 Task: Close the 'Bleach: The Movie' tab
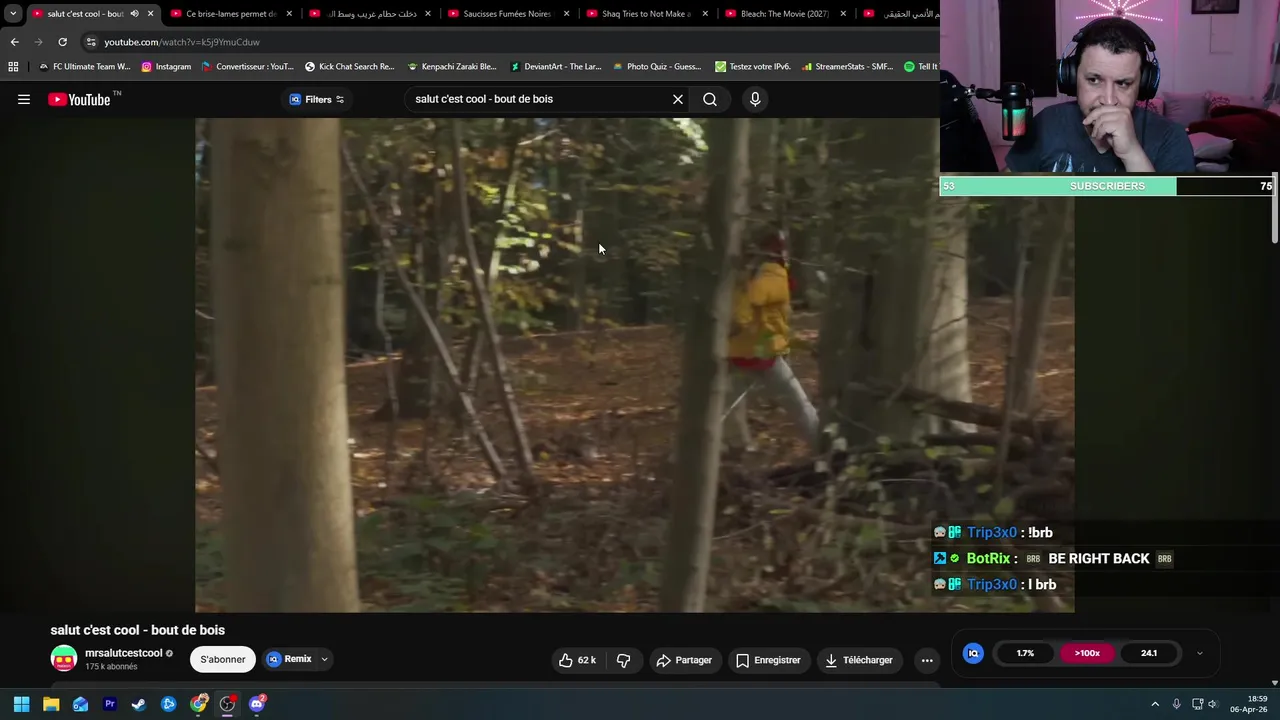coord(843,14)
